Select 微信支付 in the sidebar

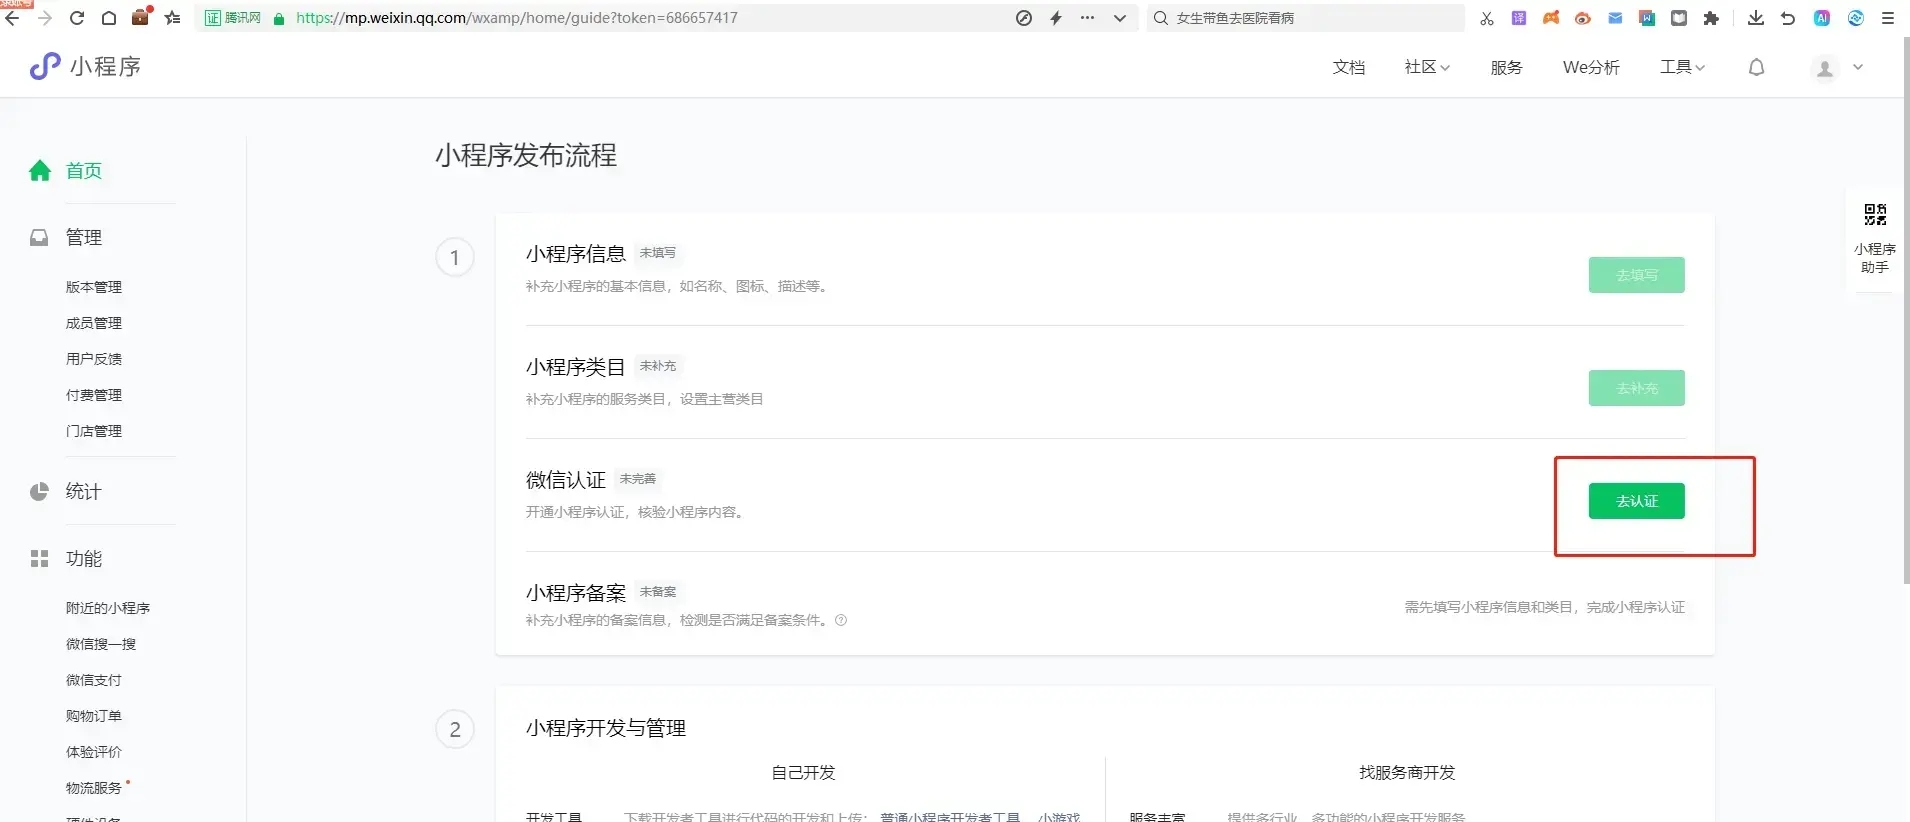point(94,680)
